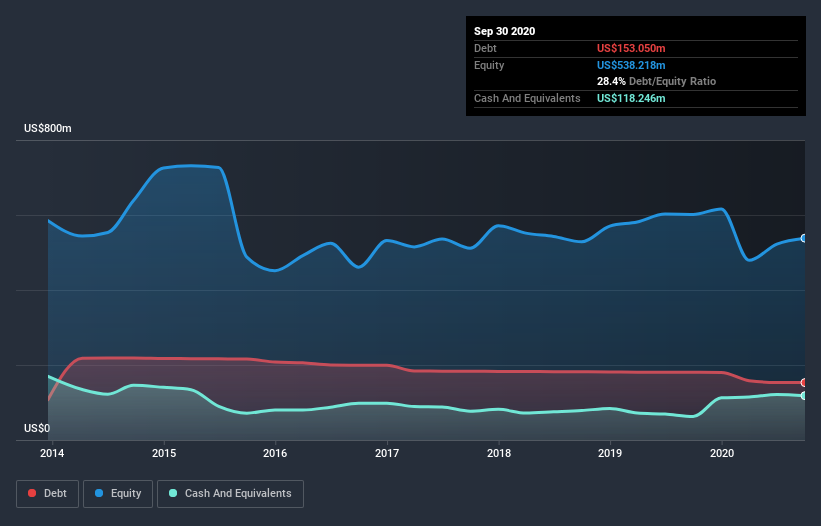The height and width of the screenshot is (526, 821).
Task: Click the 2019 x-axis label
Action: click(610, 453)
